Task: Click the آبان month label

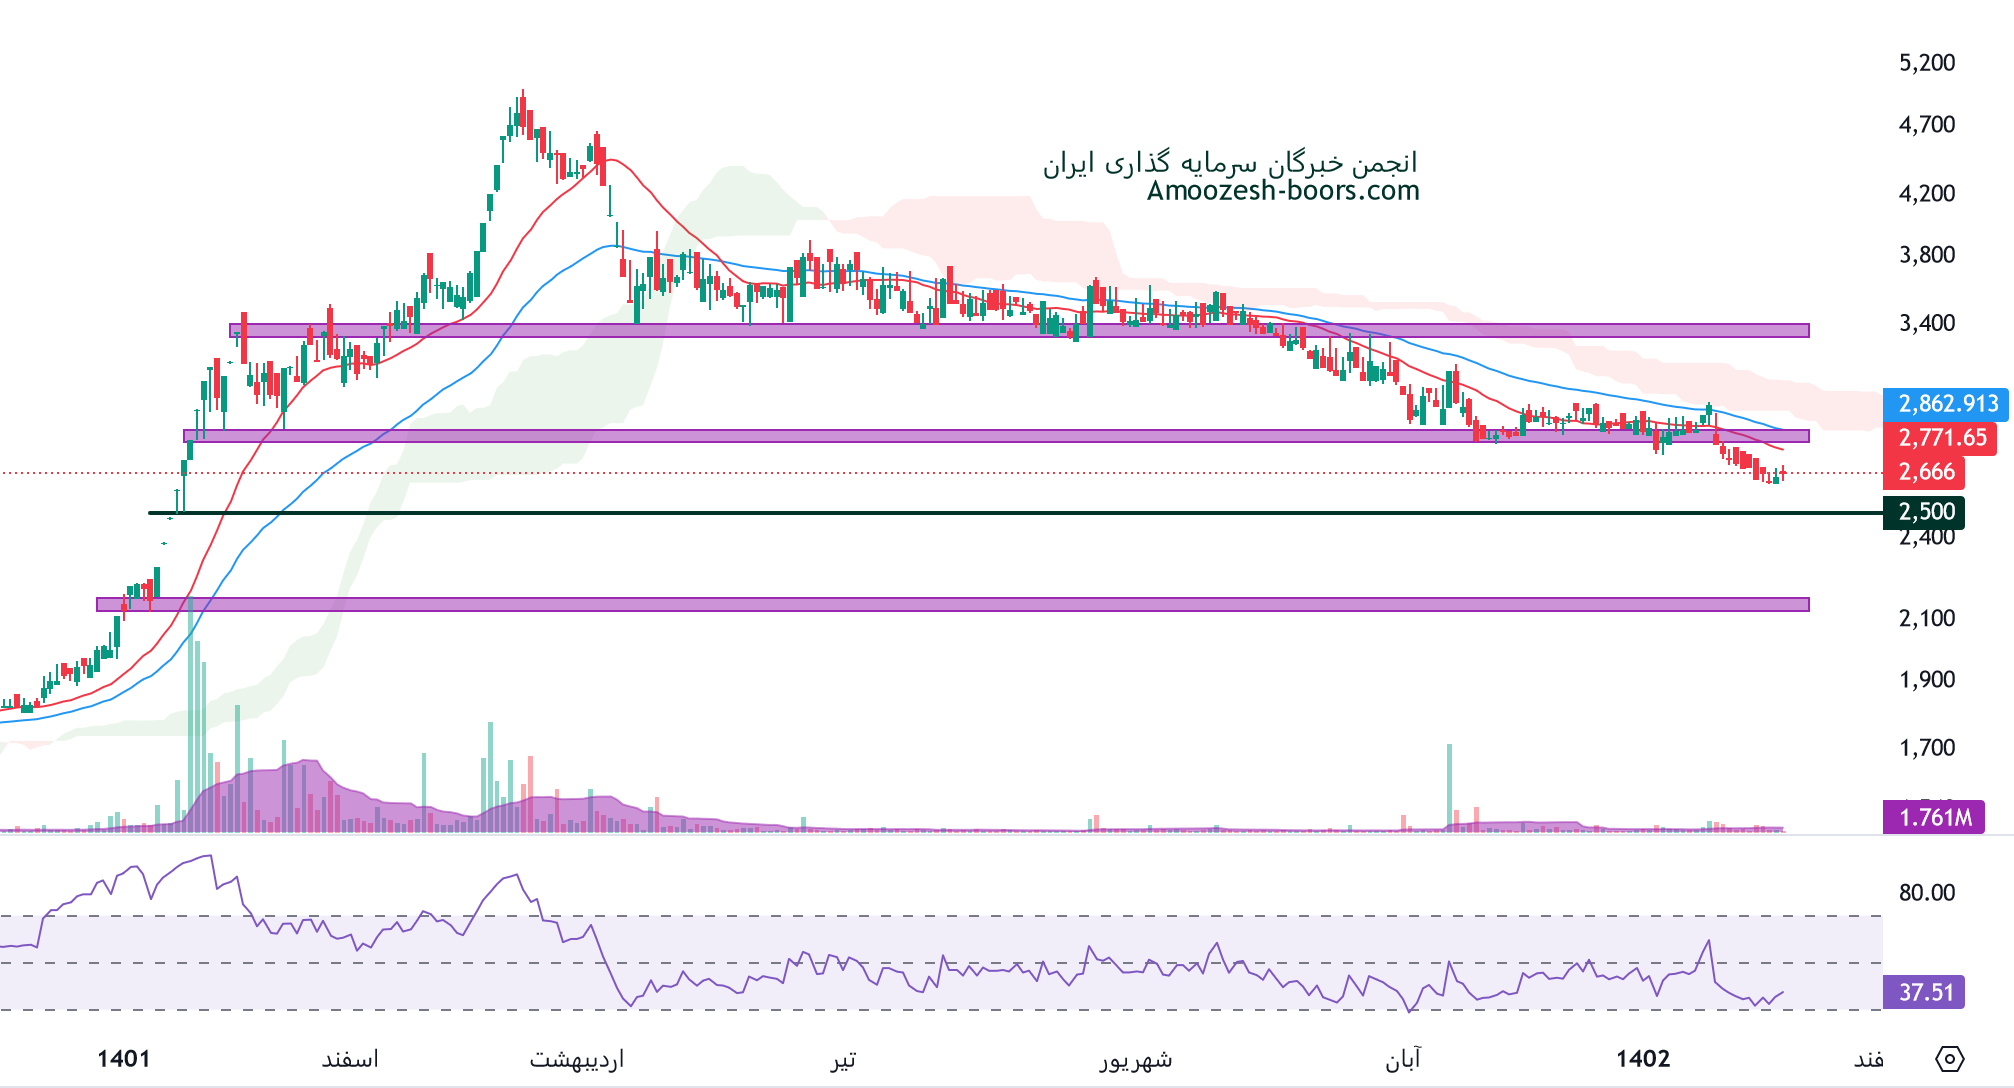Action: pos(1403,1059)
